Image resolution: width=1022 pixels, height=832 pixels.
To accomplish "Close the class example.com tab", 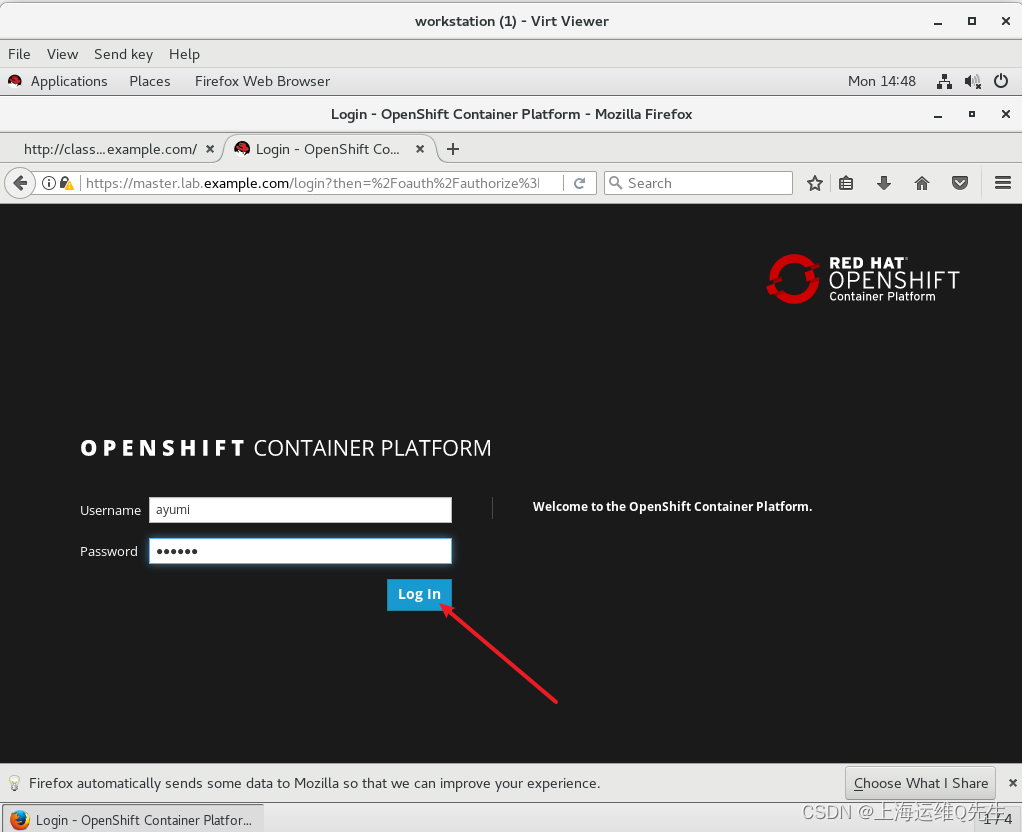I will [210, 149].
